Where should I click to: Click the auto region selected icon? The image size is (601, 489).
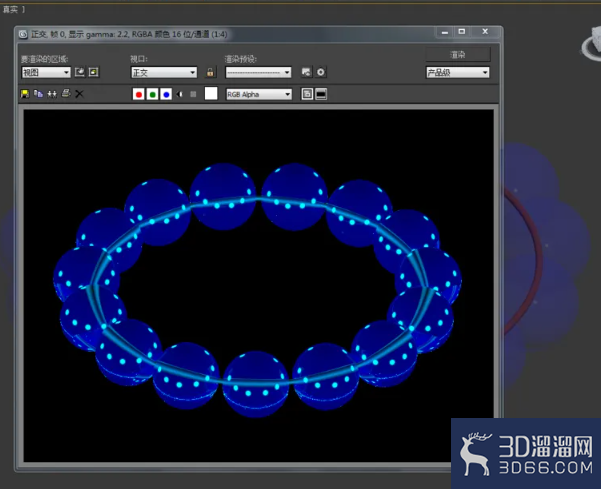94,72
